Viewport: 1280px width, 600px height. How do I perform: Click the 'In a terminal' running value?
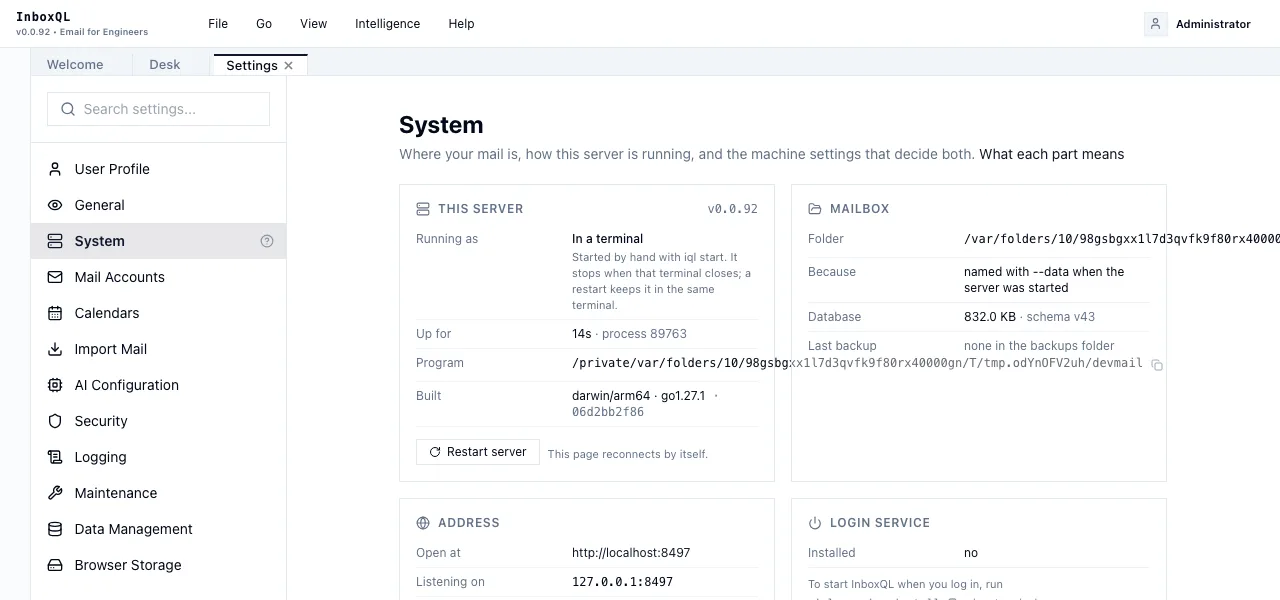click(x=607, y=239)
